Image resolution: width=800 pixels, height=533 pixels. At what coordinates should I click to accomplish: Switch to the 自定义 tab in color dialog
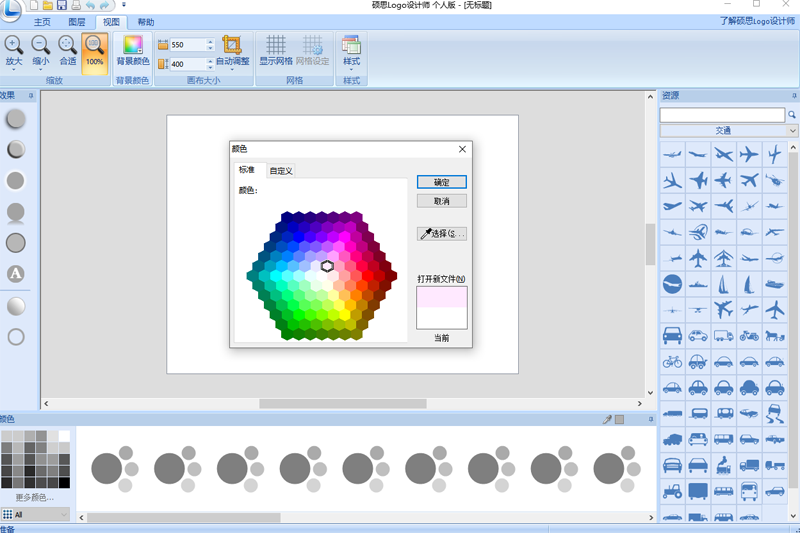click(281, 171)
